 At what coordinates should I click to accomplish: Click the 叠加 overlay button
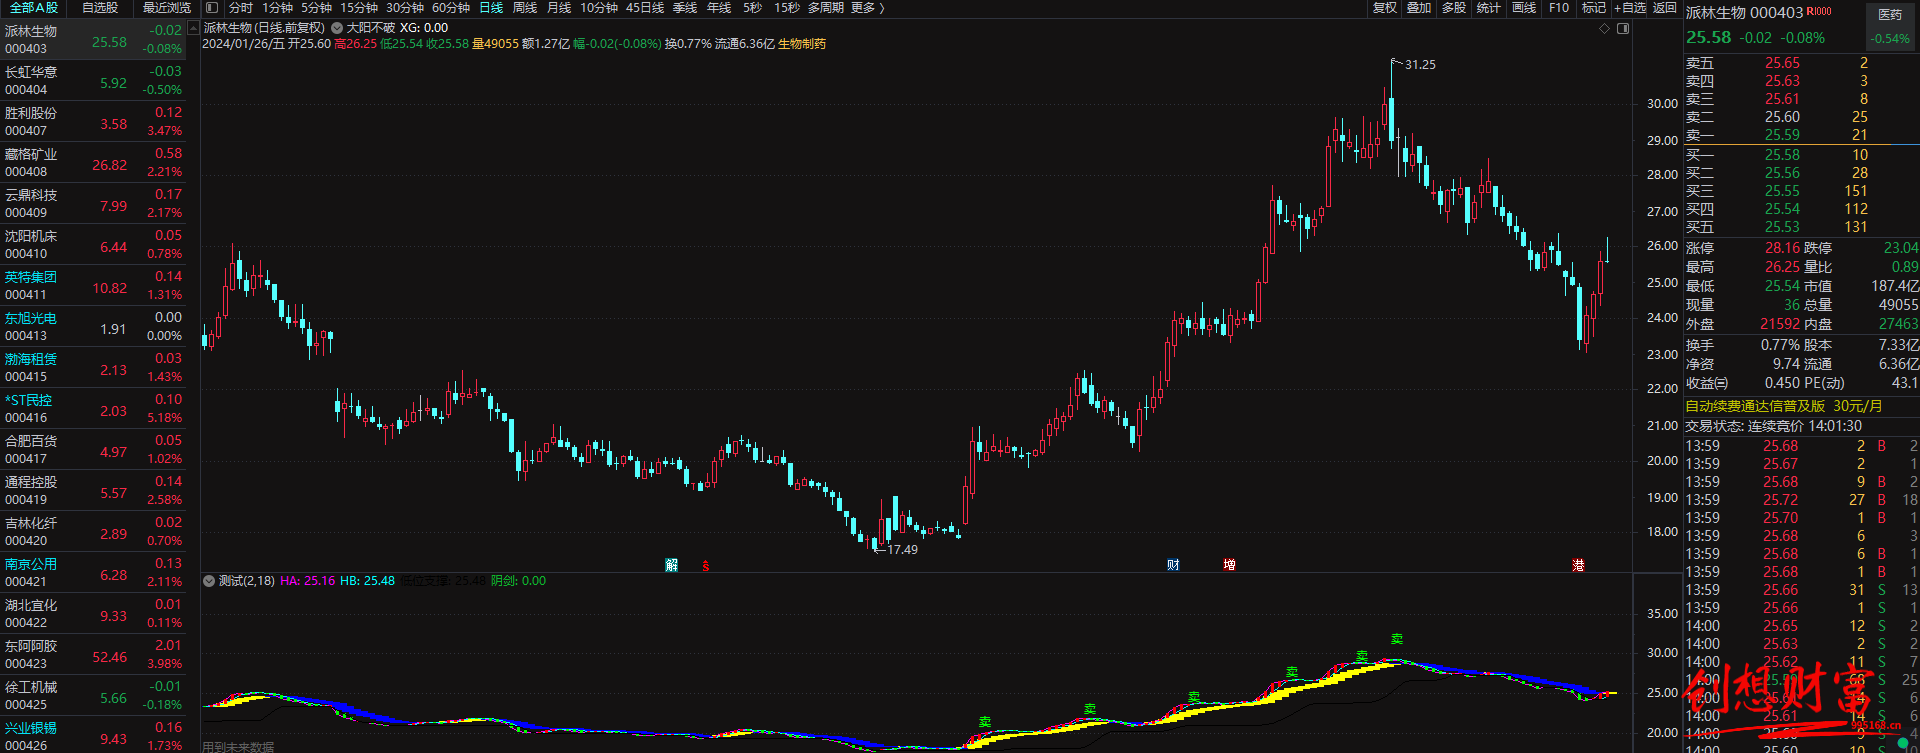1419,8
